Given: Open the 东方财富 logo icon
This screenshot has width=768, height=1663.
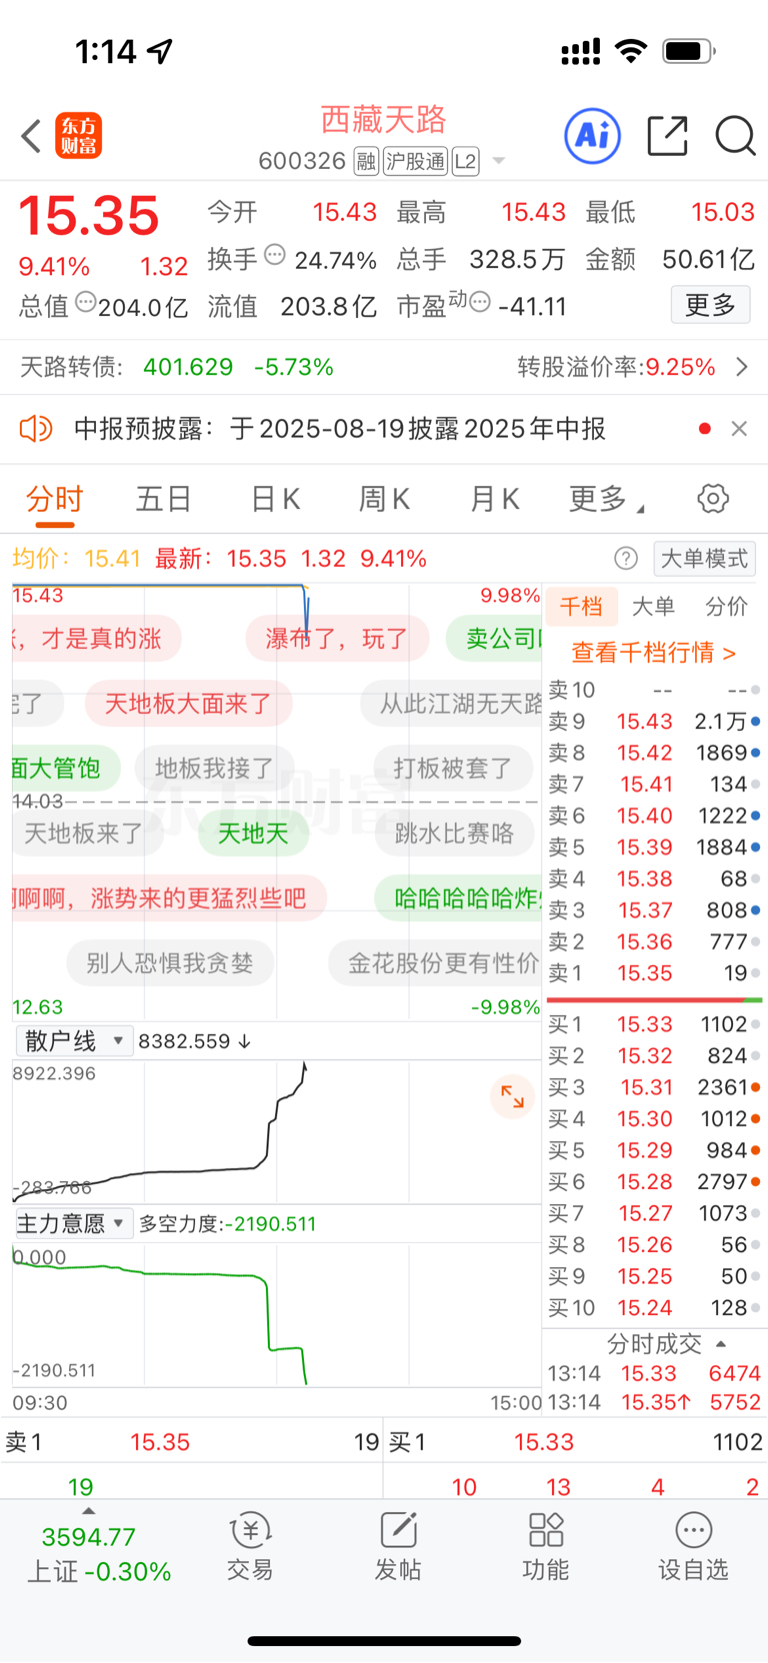Looking at the screenshot, I should coord(78,136).
